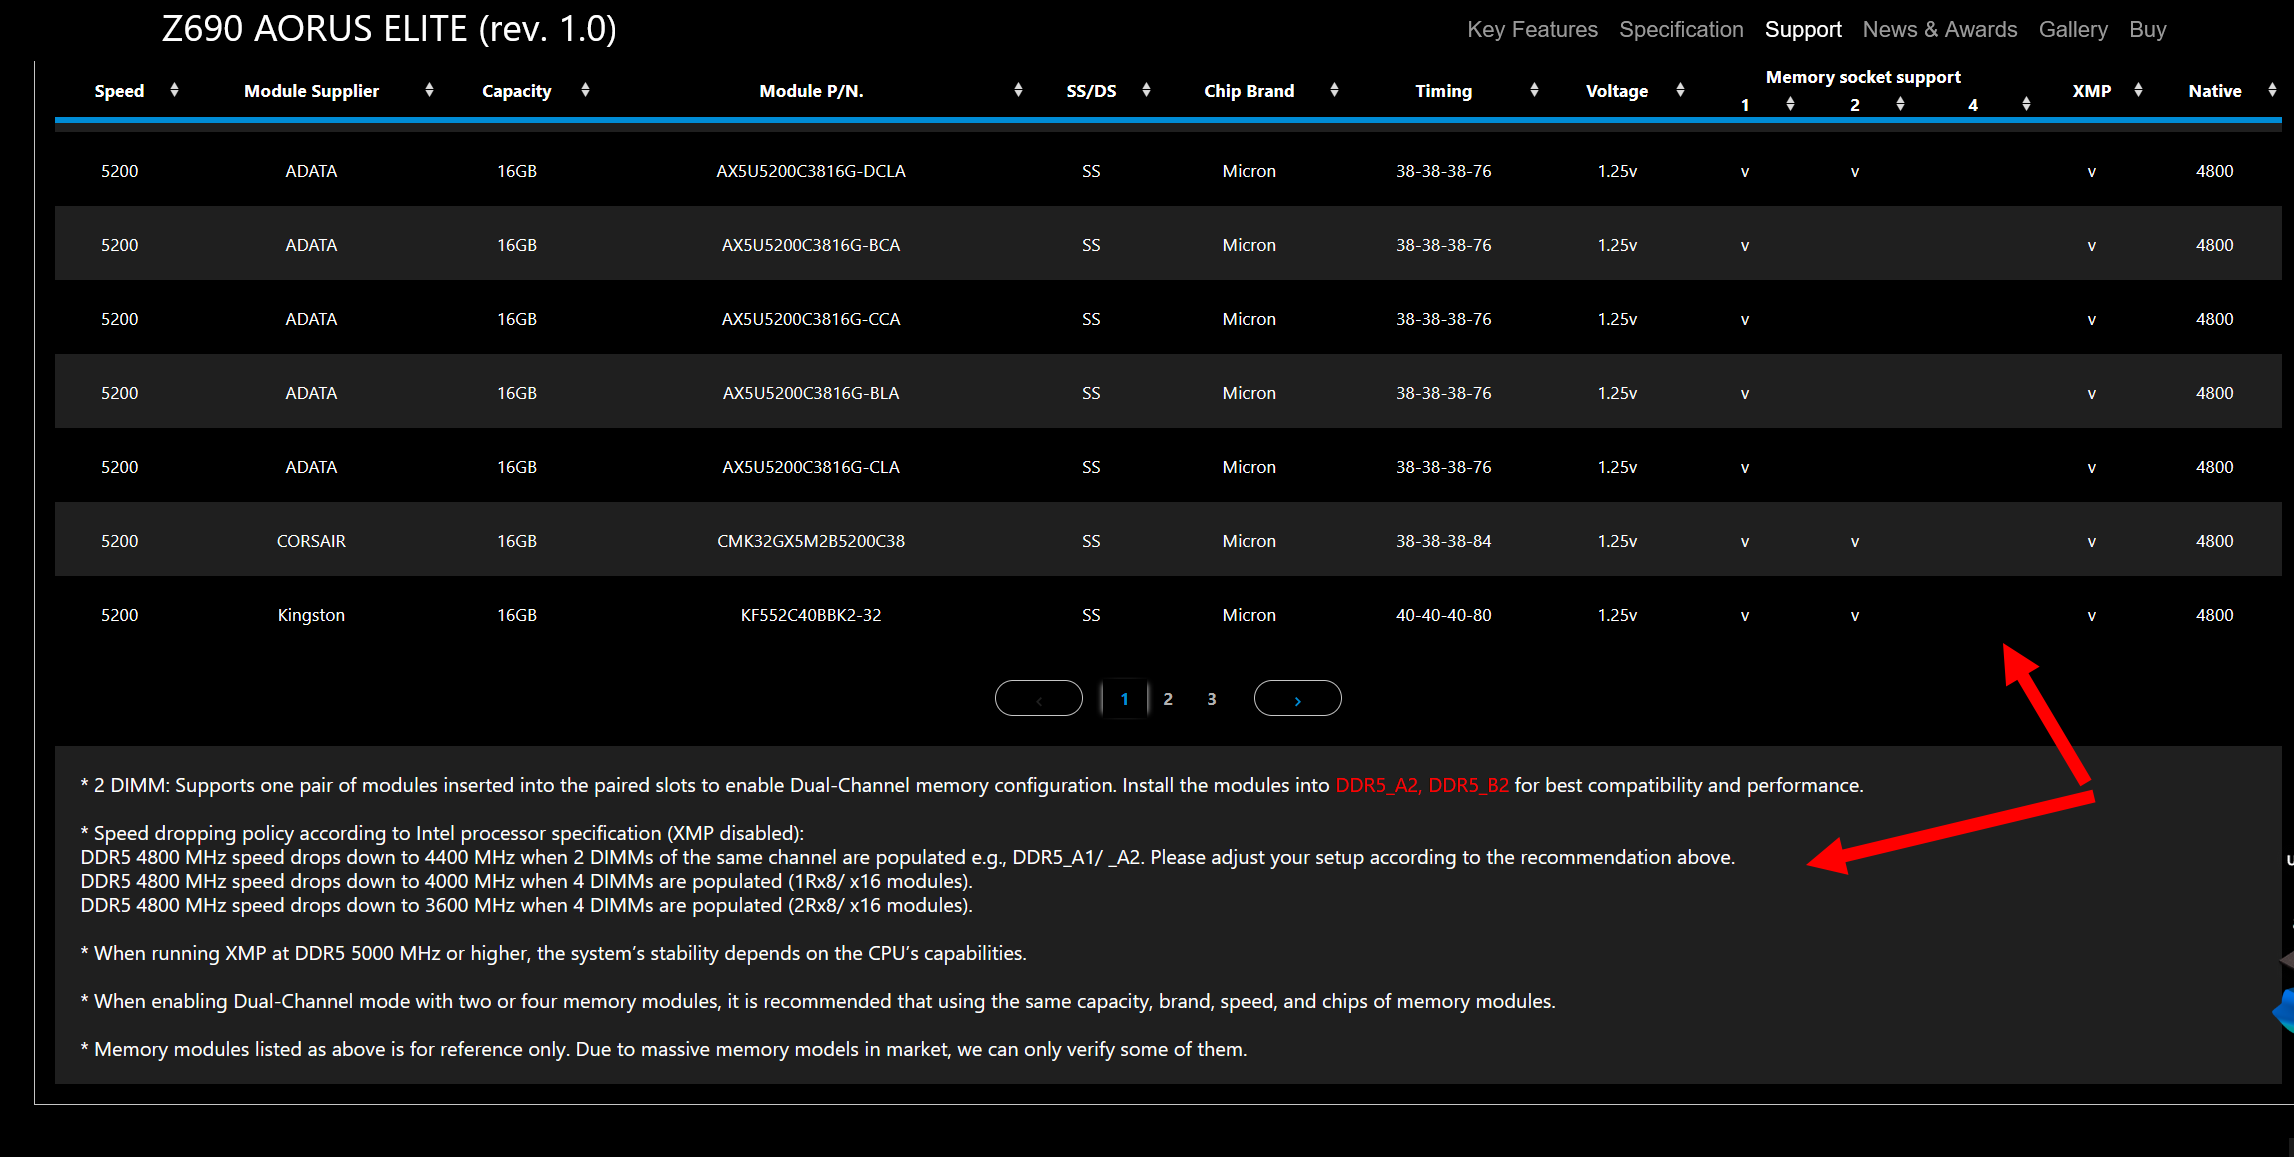Screen dimensions: 2294x1157
Task: Toggle SS/DS column sort arrows
Action: 1146,90
